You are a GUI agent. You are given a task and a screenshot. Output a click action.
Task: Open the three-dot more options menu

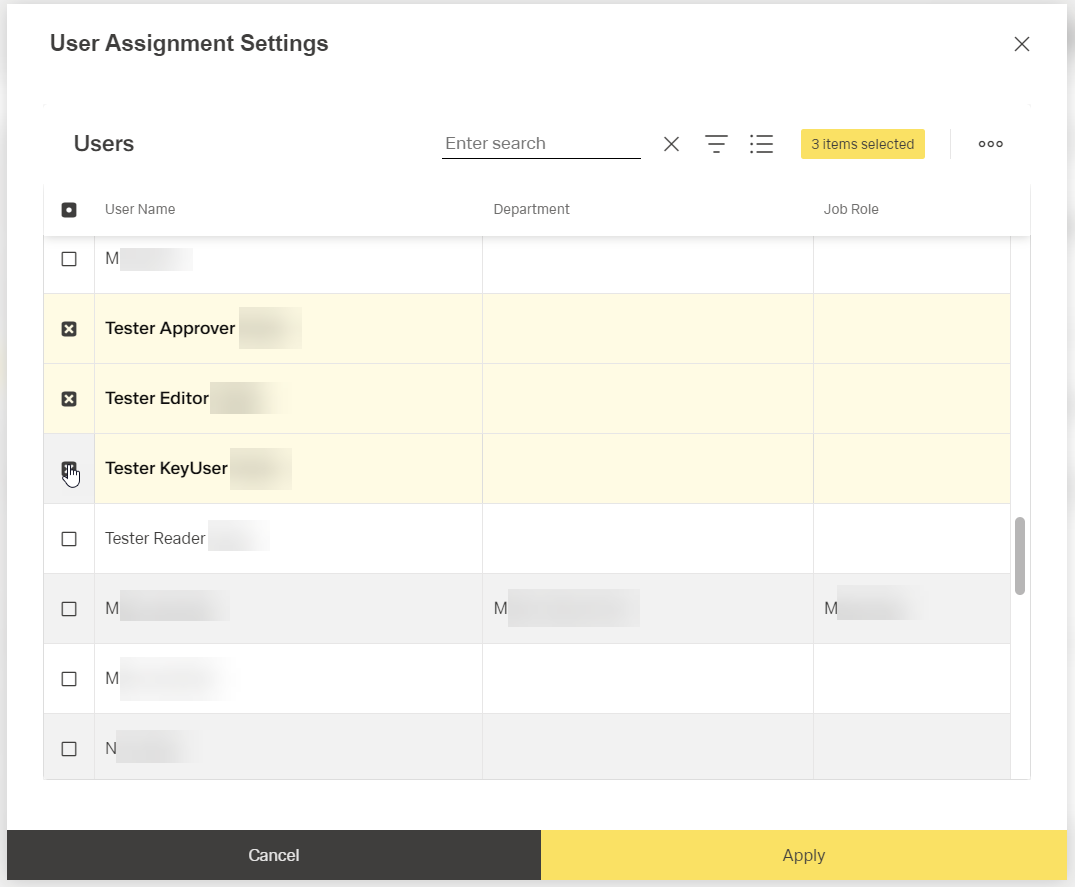[x=990, y=144]
